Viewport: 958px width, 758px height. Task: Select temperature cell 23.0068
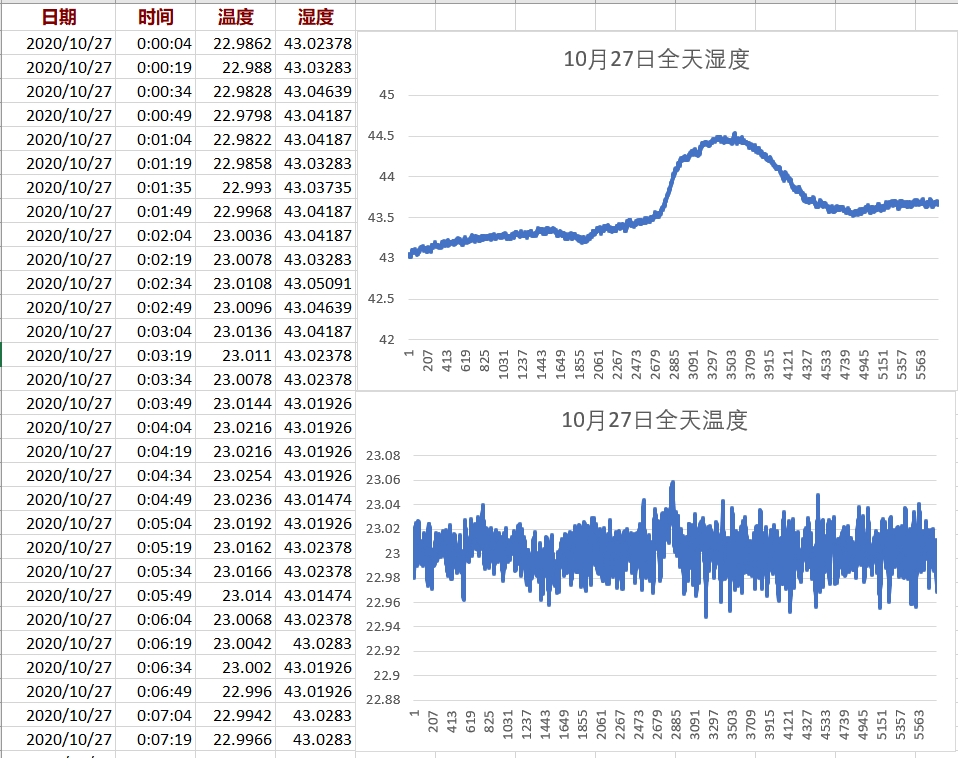236,619
